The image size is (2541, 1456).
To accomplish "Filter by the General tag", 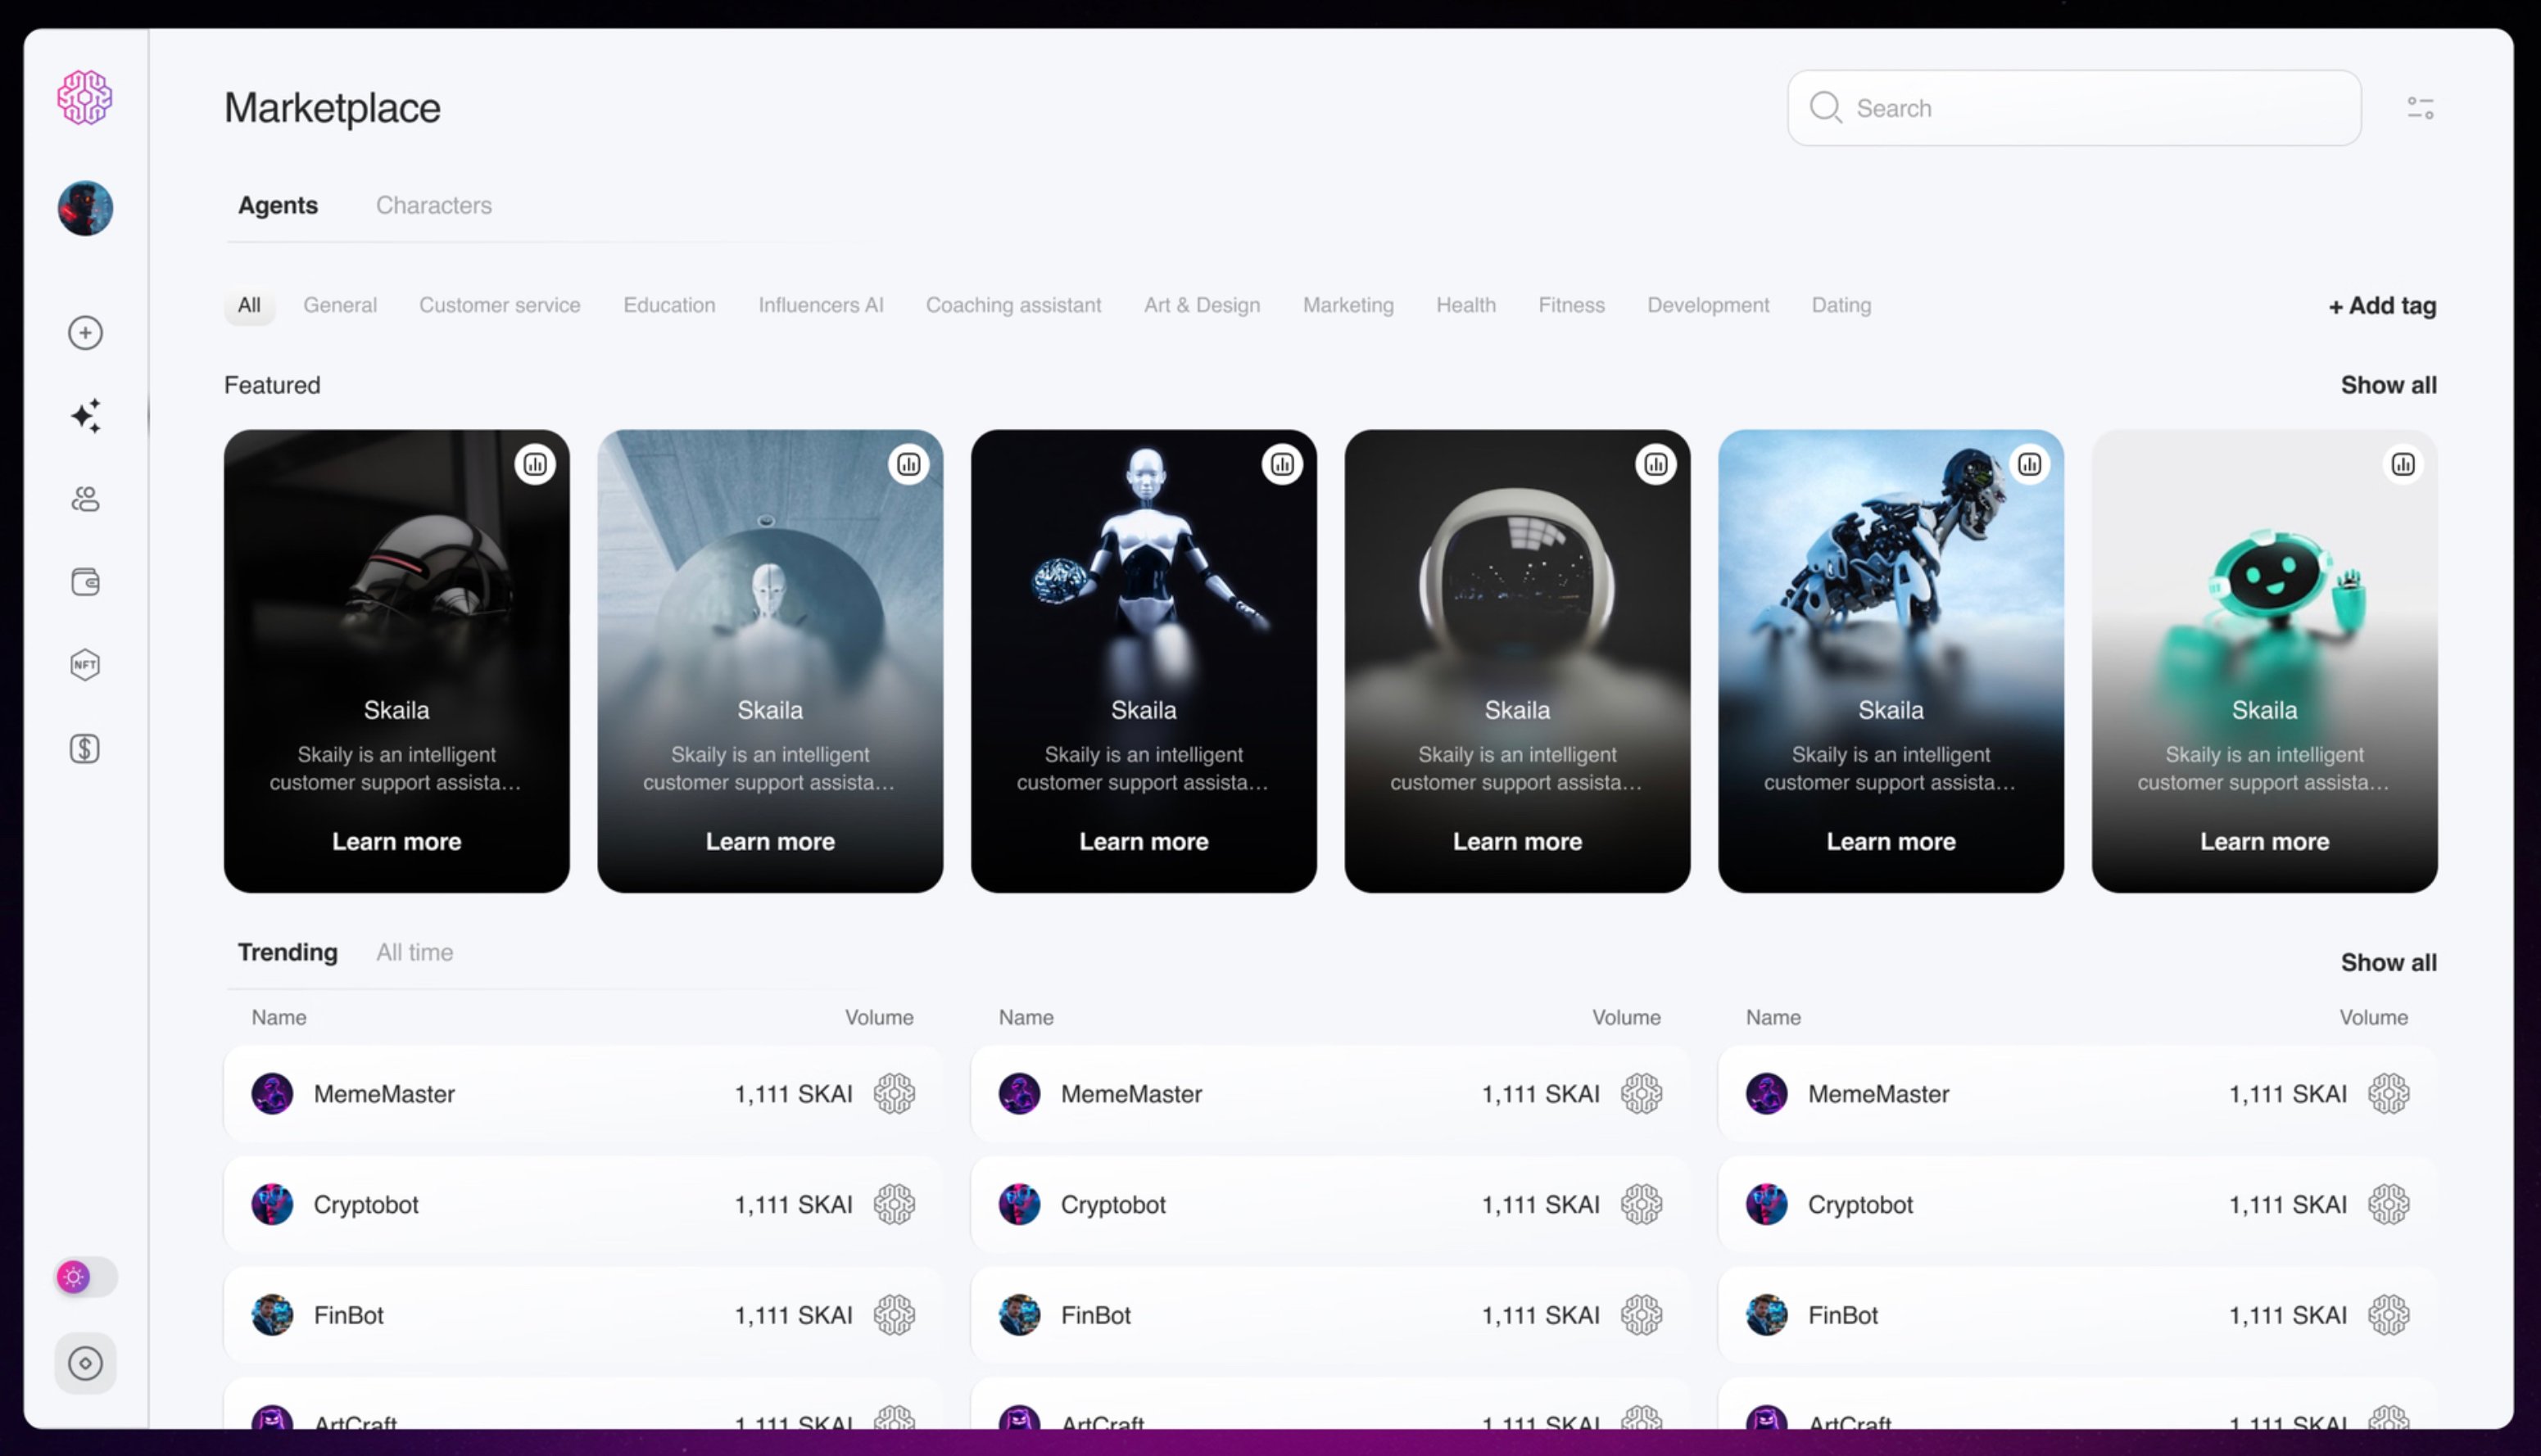I will coord(340,305).
